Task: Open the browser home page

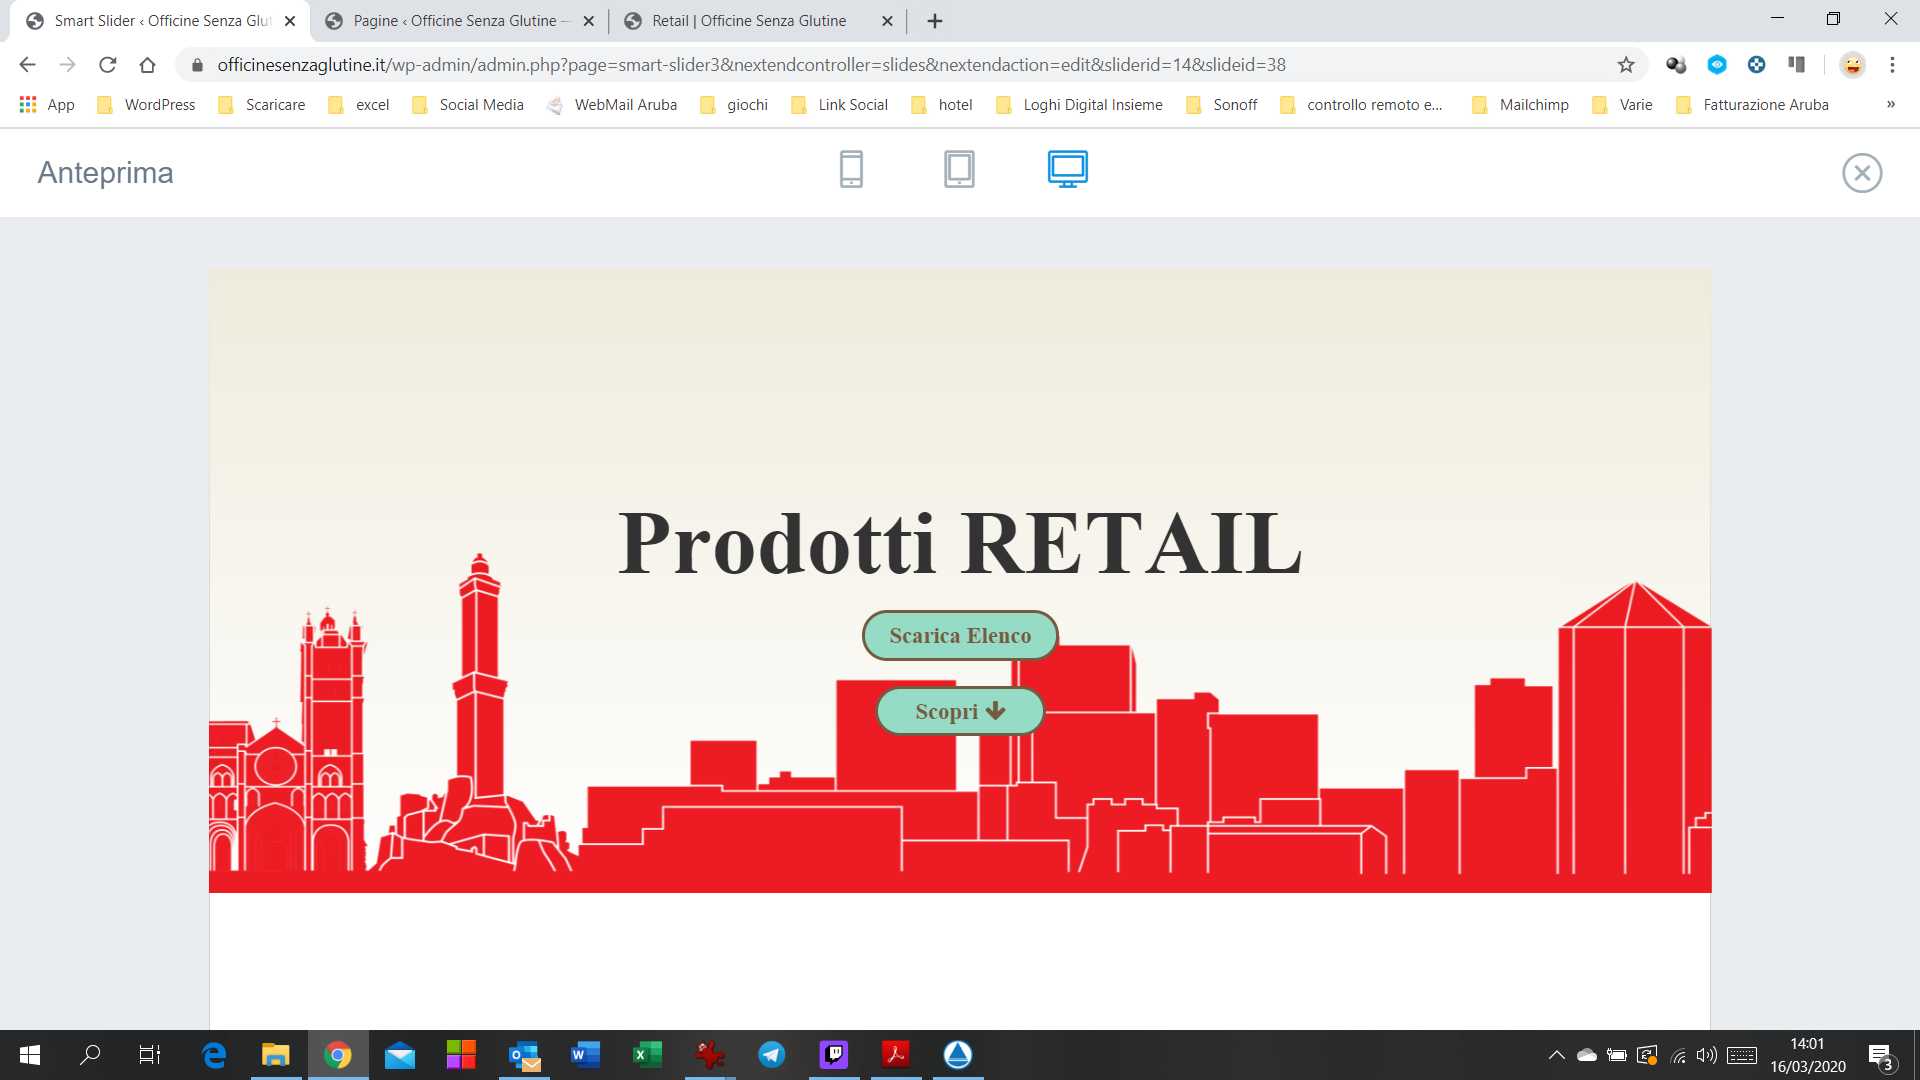Action: pyautogui.click(x=147, y=65)
